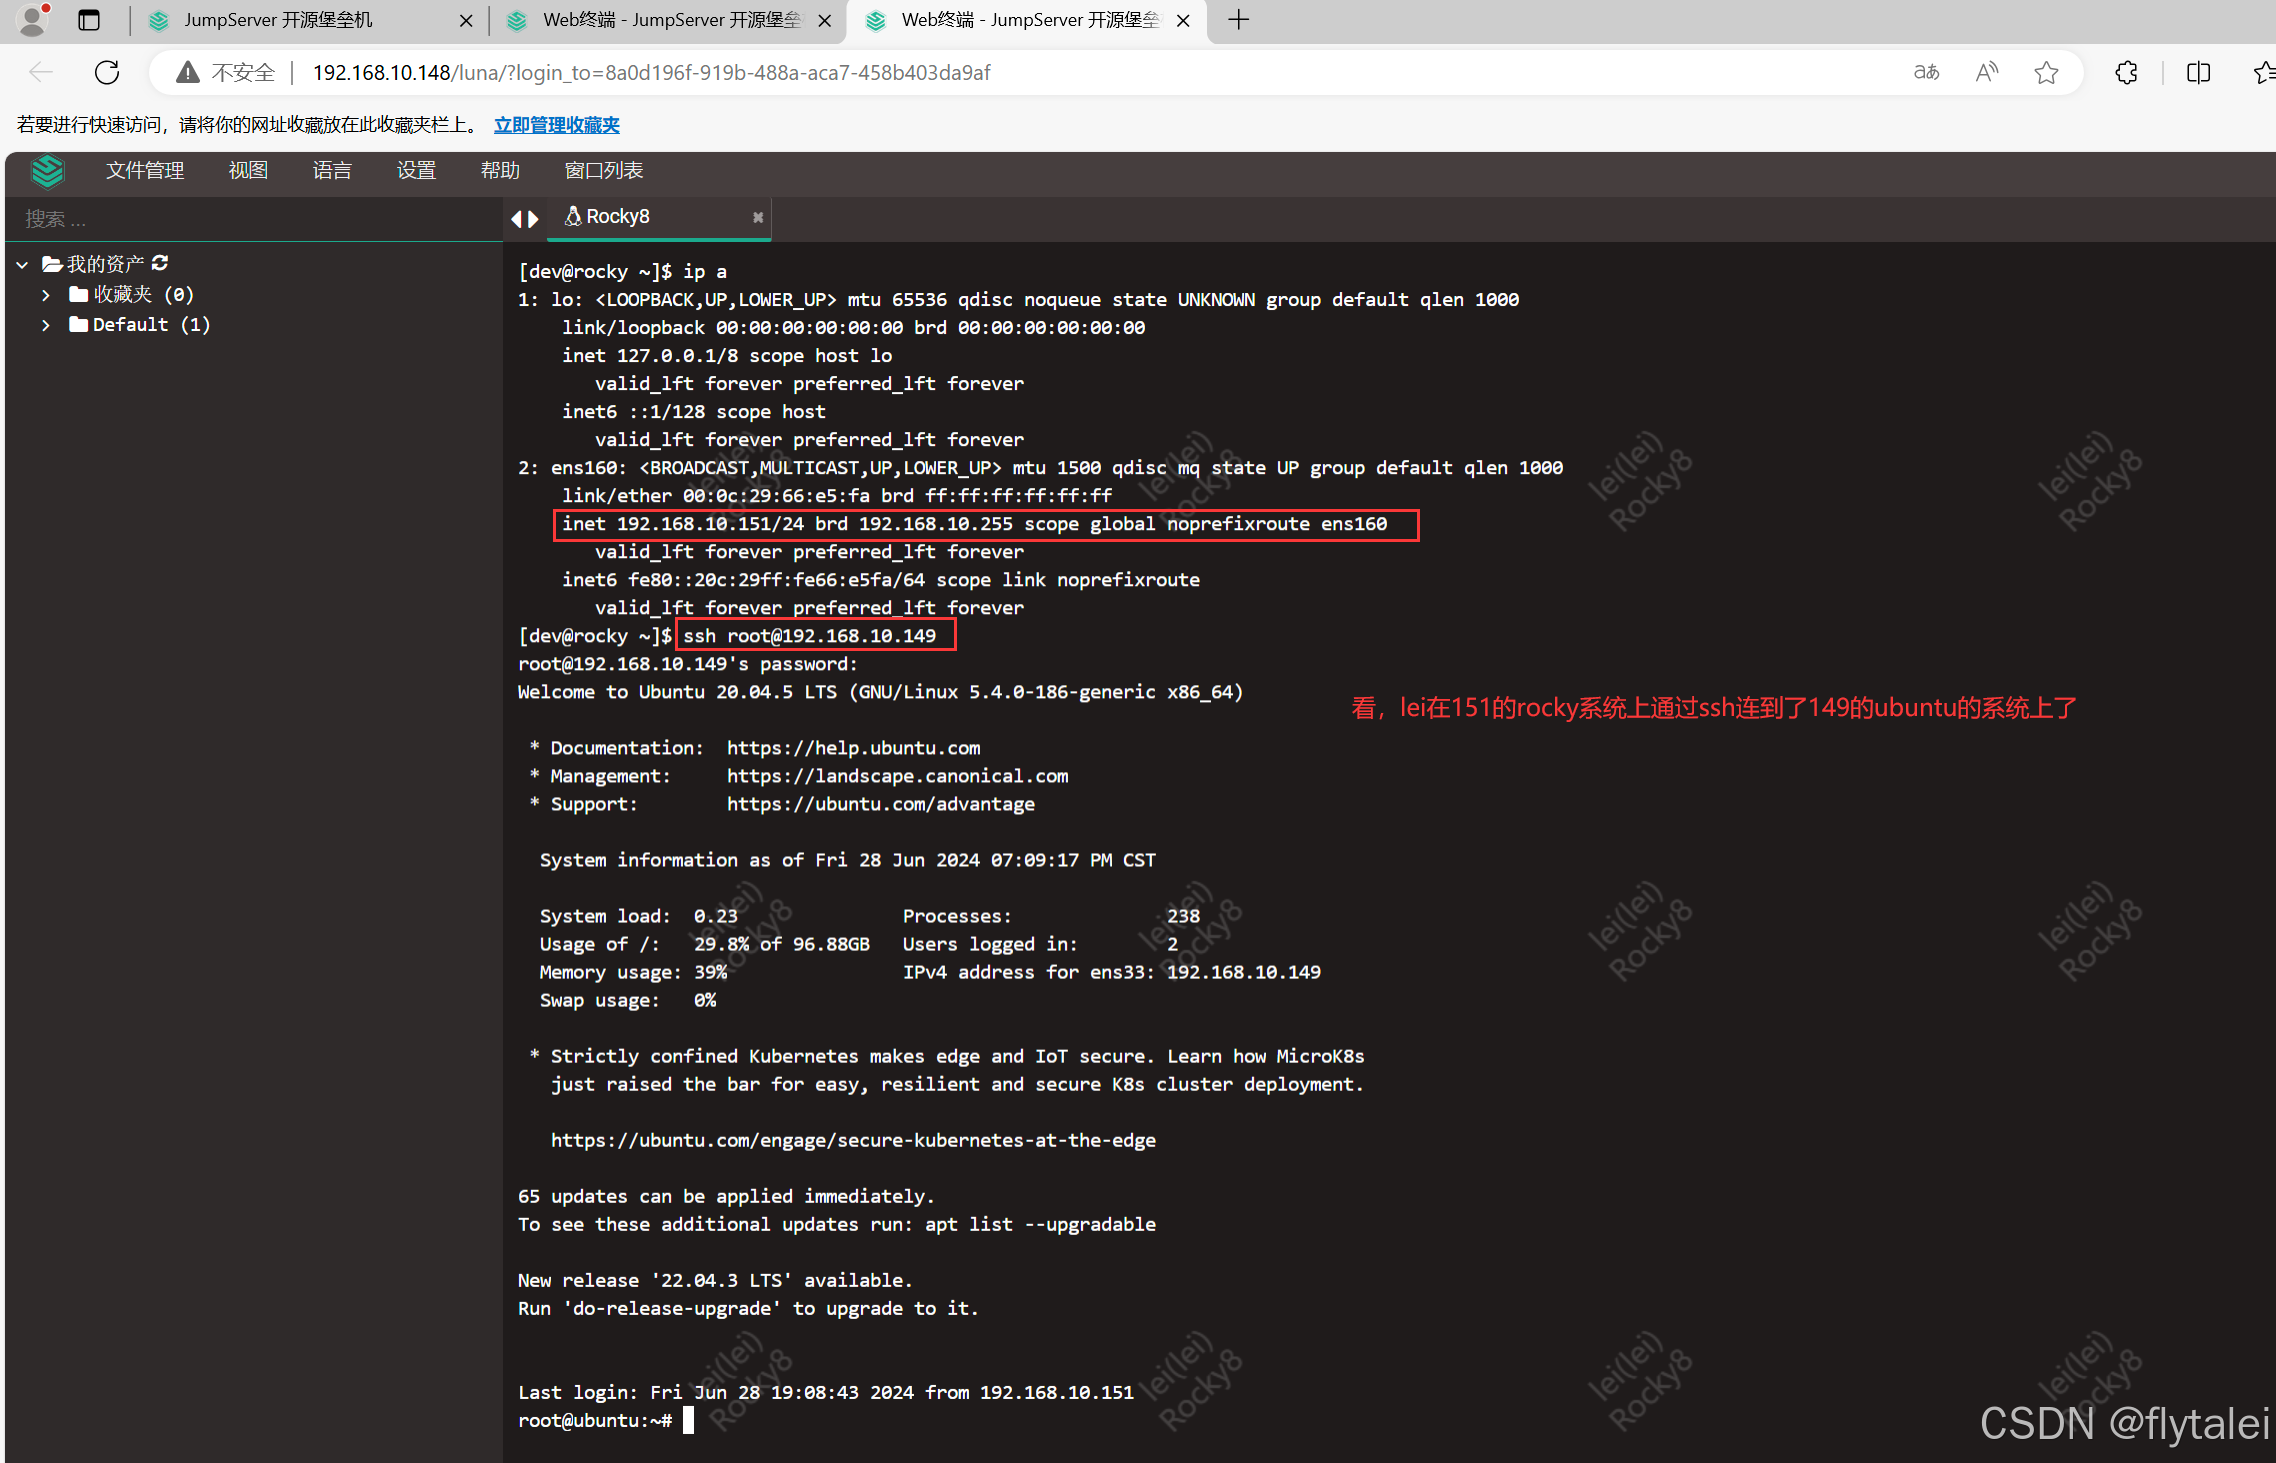Click the right terminal tab arrow
Image resolution: width=2276 pixels, height=1463 pixels.
point(533,219)
